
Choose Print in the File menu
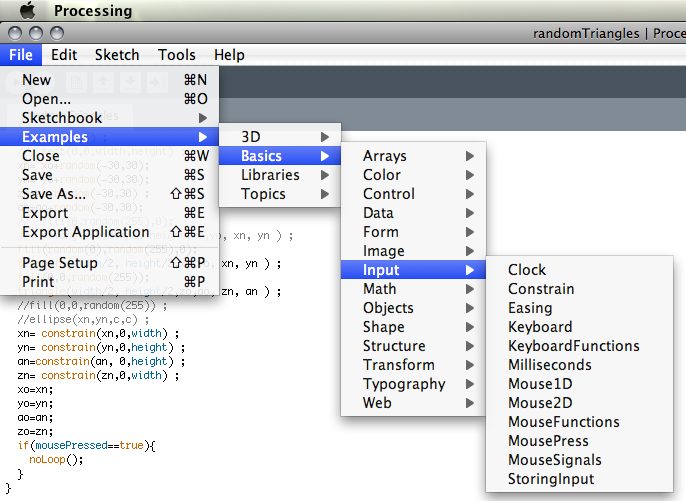109,282
